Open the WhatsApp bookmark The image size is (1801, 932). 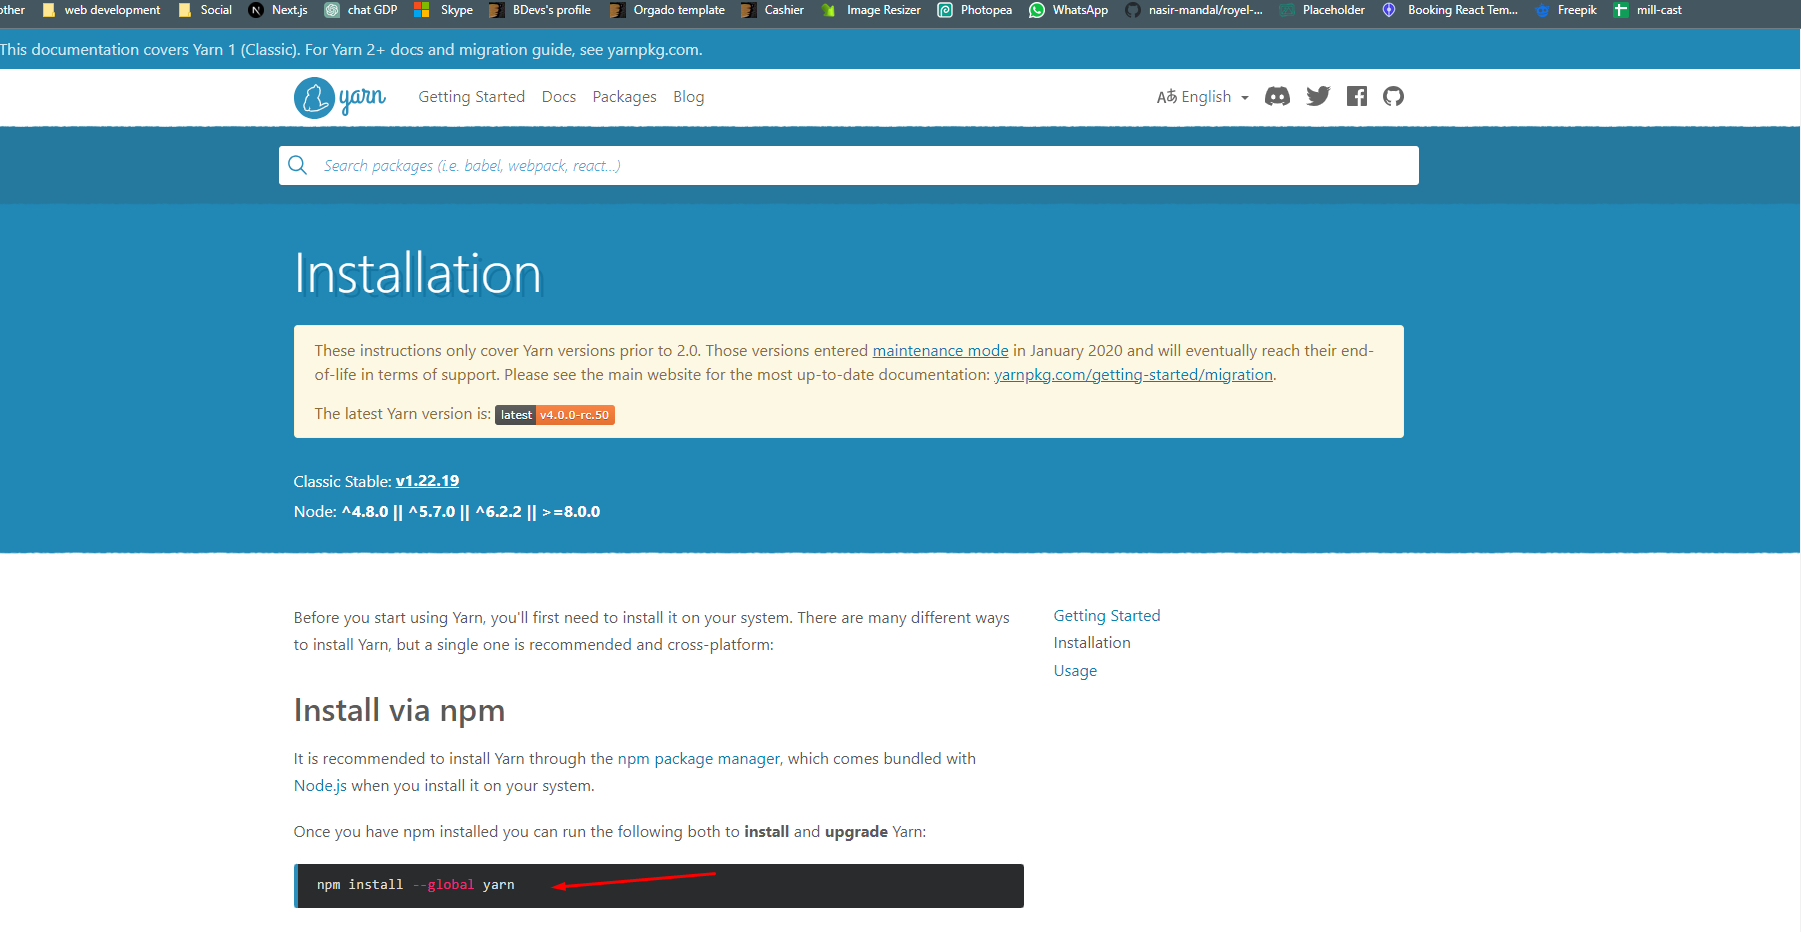point(1069,10)
